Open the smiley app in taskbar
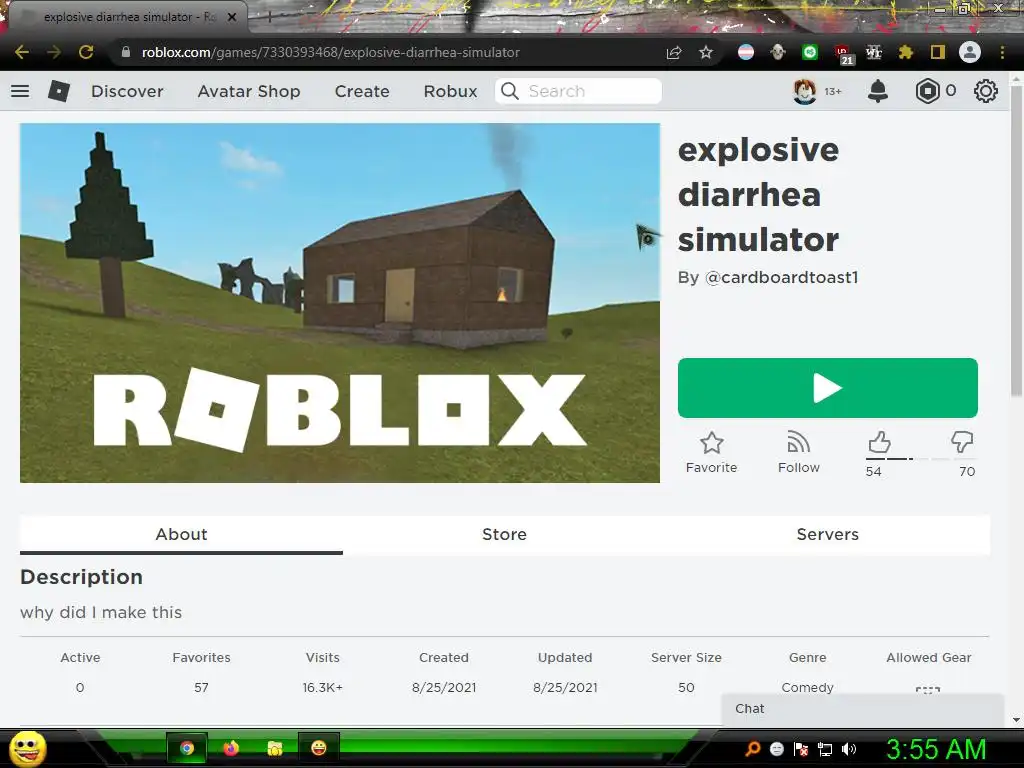1024x768 pixels. click(318, 748)
